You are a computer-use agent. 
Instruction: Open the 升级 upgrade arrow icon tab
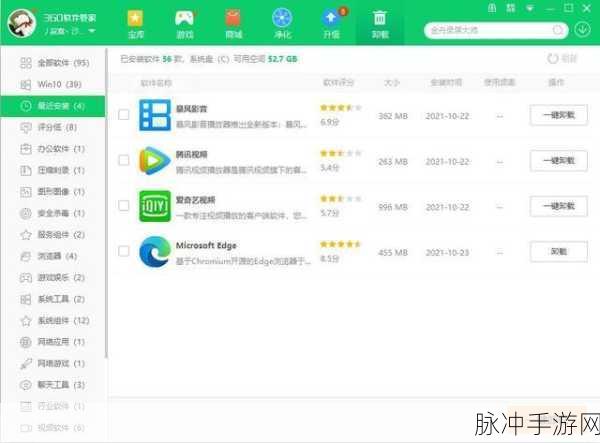[331, 24]
